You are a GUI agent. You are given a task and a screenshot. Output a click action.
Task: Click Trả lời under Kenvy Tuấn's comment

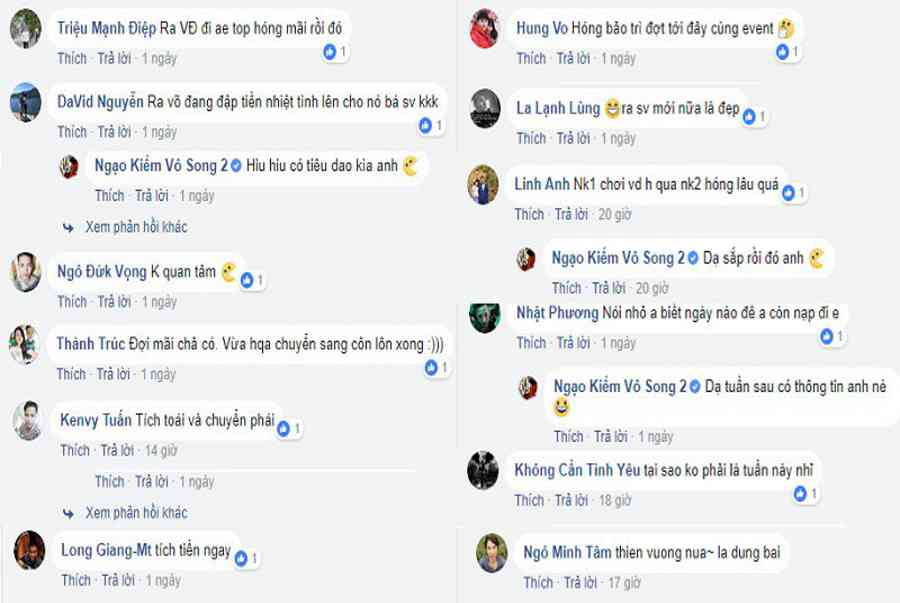point(117,450)
